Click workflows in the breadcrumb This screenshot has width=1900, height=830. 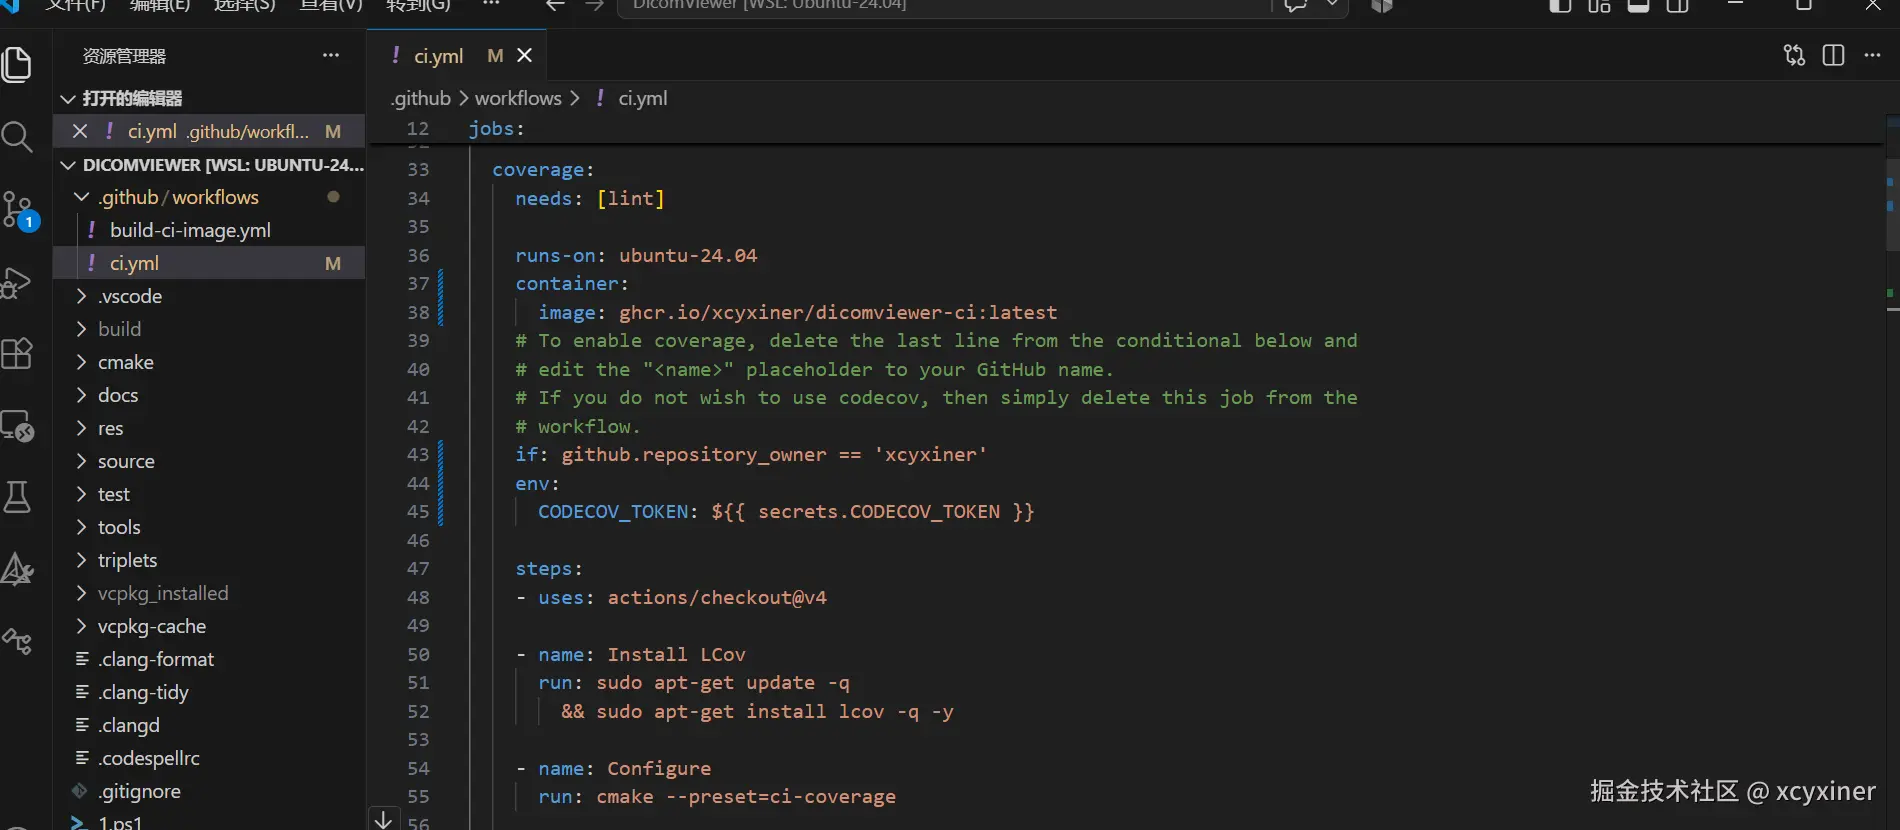(518, 98)
